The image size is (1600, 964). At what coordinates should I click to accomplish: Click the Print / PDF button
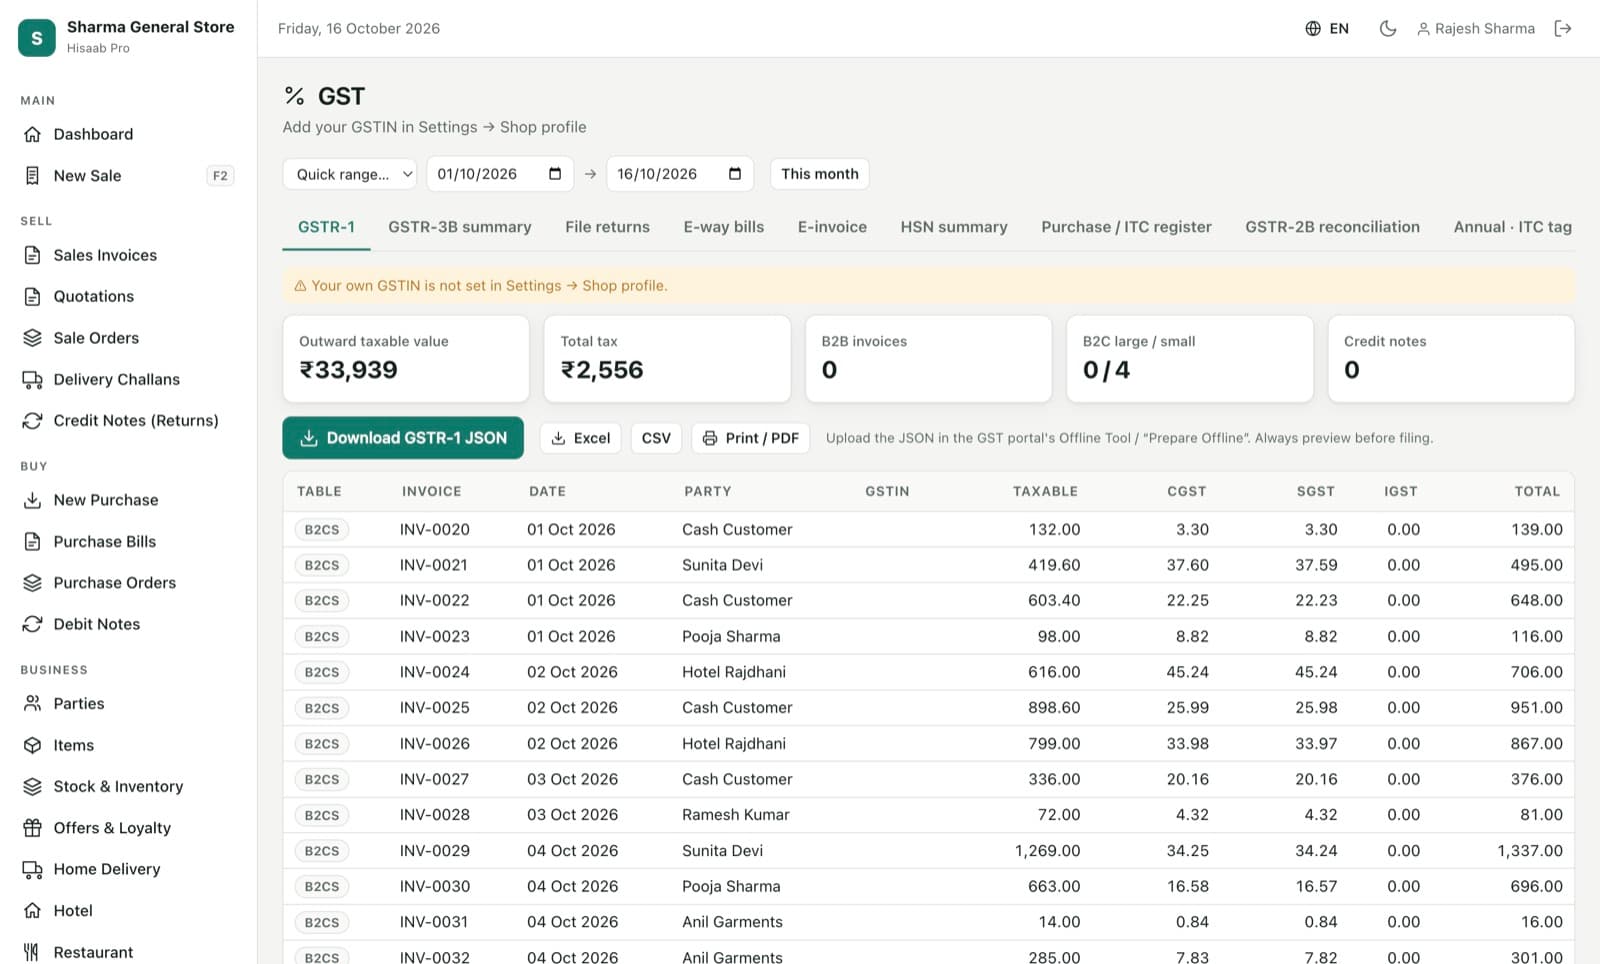(x=751, y=438)
